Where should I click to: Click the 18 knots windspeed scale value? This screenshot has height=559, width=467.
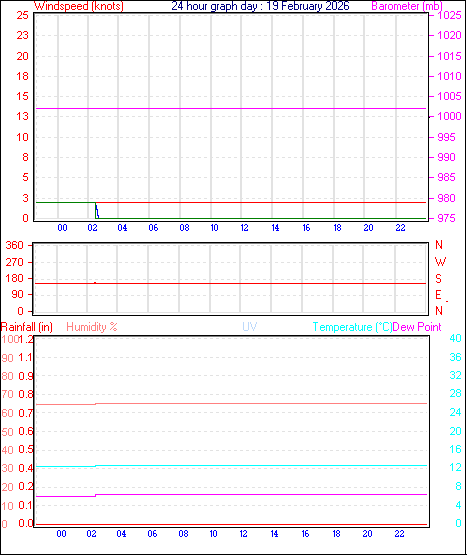(22, 76)
